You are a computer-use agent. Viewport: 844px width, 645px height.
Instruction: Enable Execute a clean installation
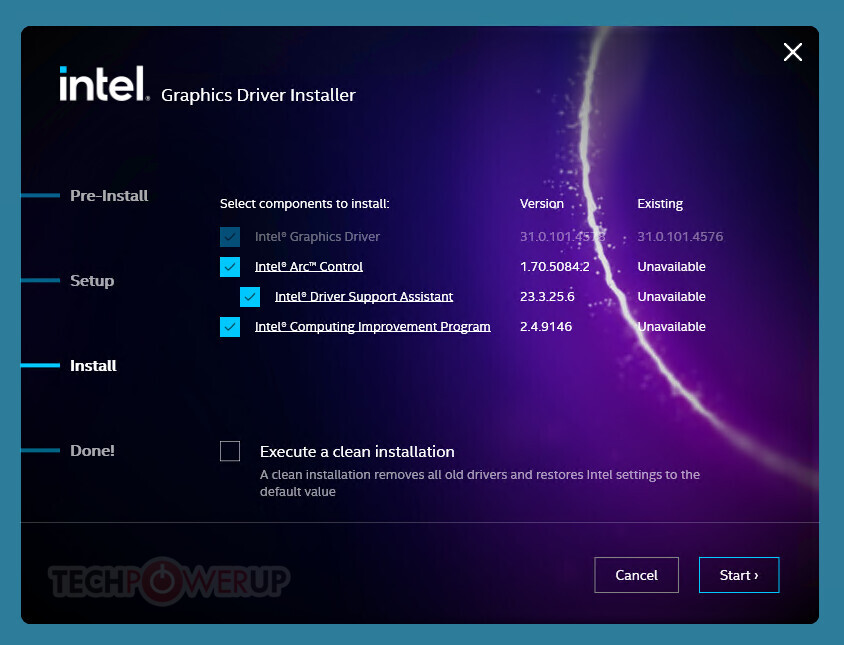coord(230,450)
